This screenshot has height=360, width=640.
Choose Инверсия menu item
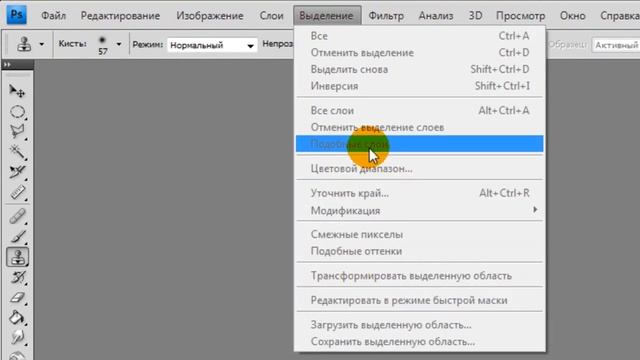pyautogui.click(x=420, y=86)
